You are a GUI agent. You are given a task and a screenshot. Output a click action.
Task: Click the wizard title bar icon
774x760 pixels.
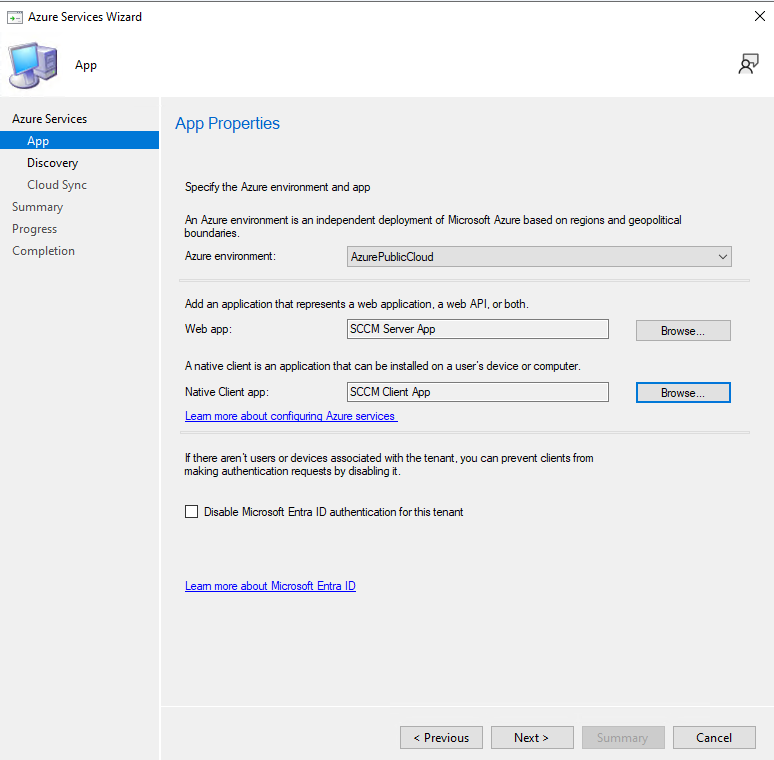pyautogui.click(x=15, y=16)
